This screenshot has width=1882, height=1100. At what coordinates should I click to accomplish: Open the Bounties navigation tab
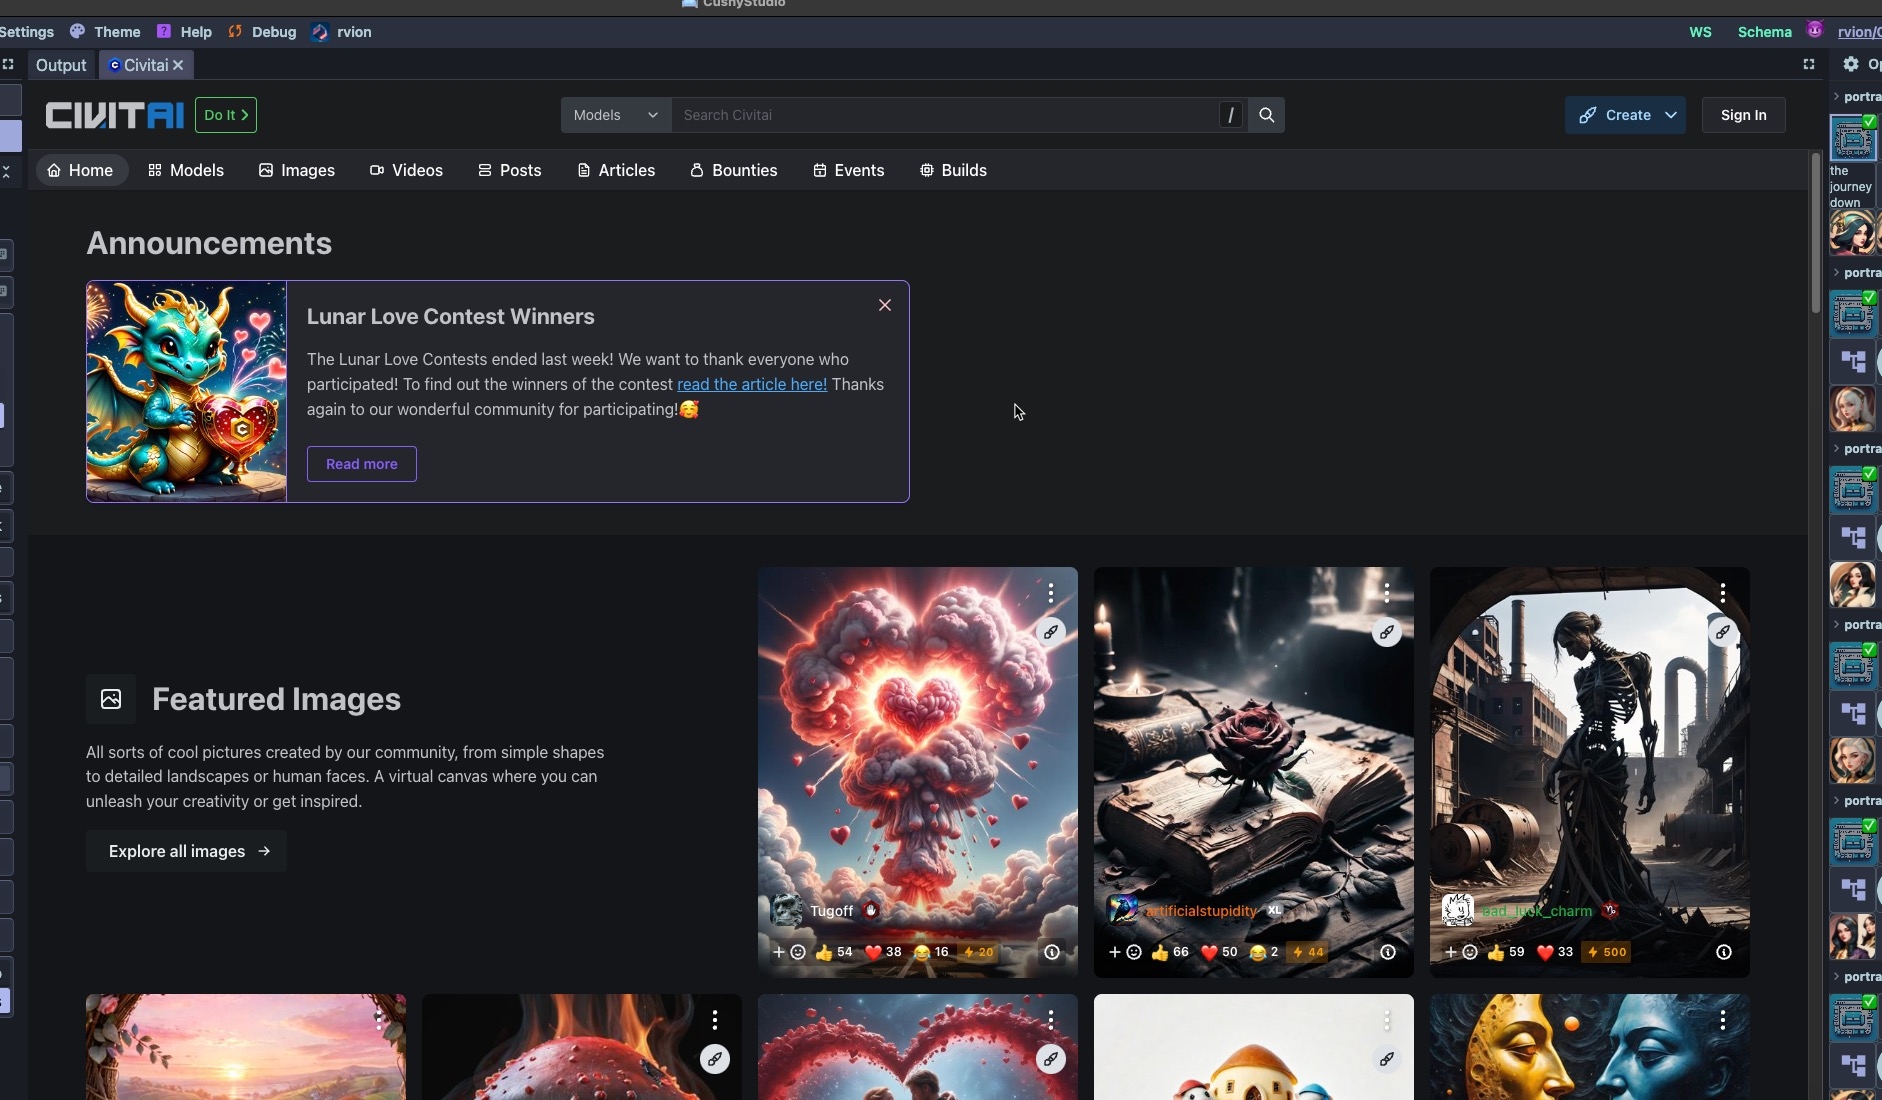tap(733, 170)
